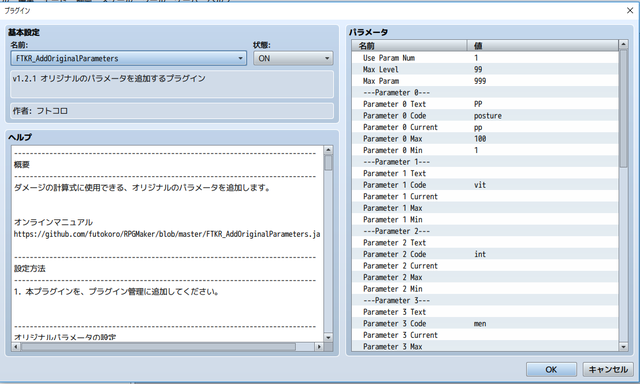Click the help text scroll up arrow
Image resolution: width=640 pixels, height=384 pixels.
click(x=328, y=150)
